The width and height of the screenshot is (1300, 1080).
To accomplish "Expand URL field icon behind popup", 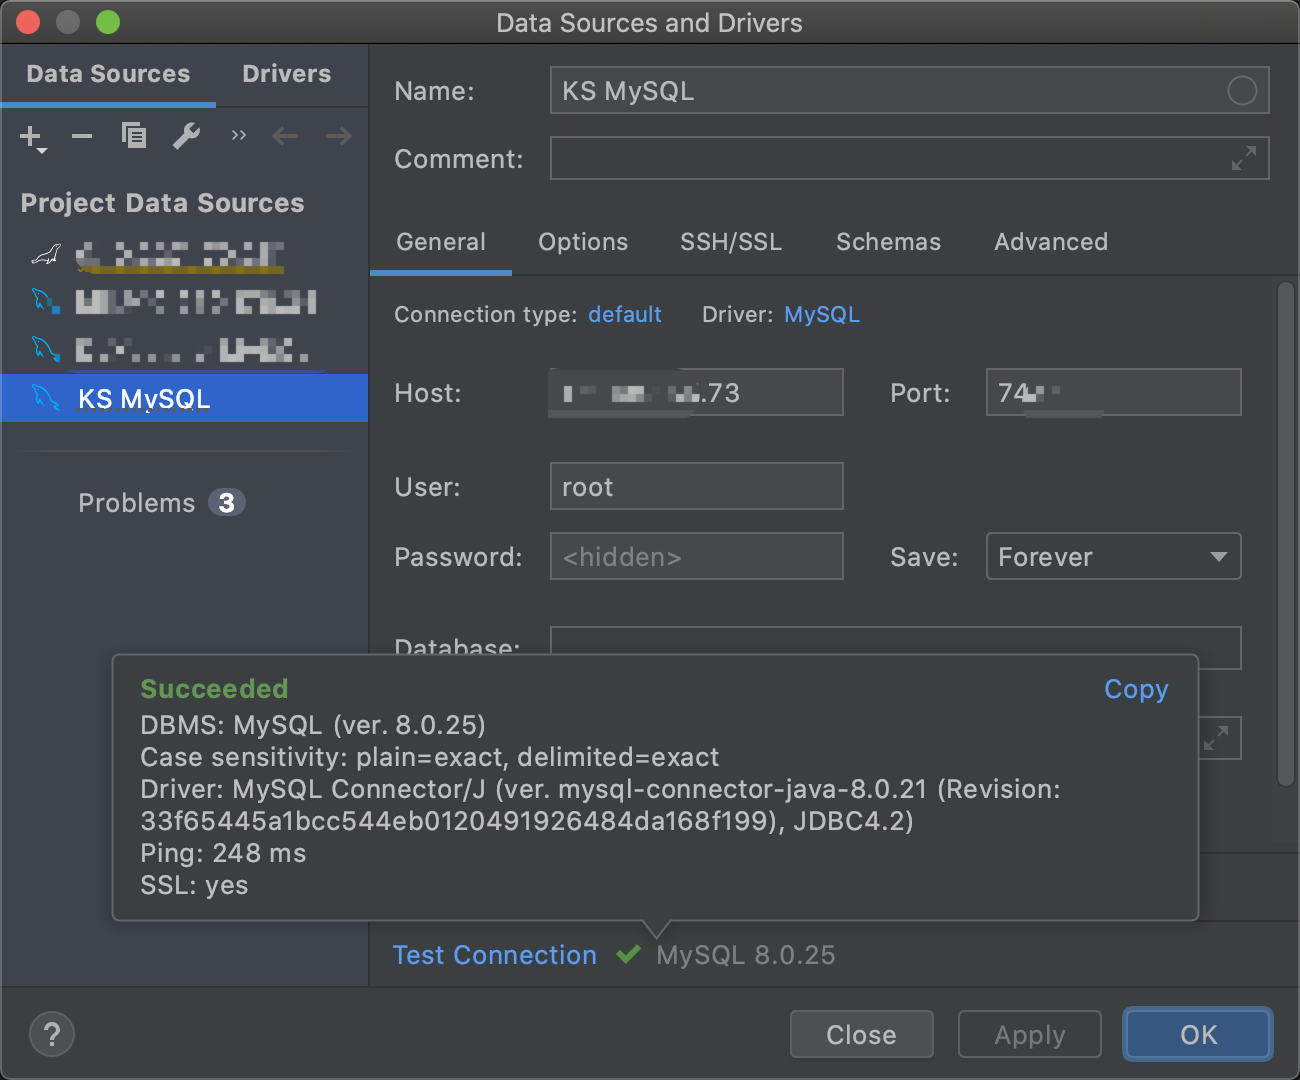I will pos(1216,738).
